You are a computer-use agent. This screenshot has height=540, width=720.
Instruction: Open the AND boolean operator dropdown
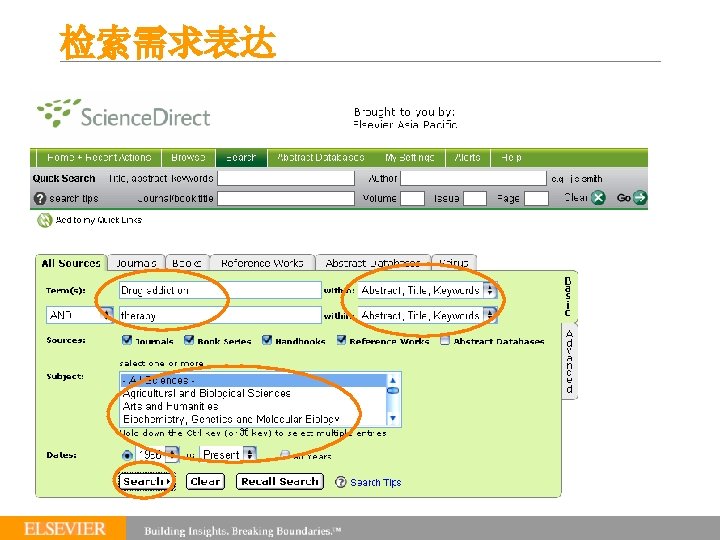pyautogui.click(x=79, y=315)
